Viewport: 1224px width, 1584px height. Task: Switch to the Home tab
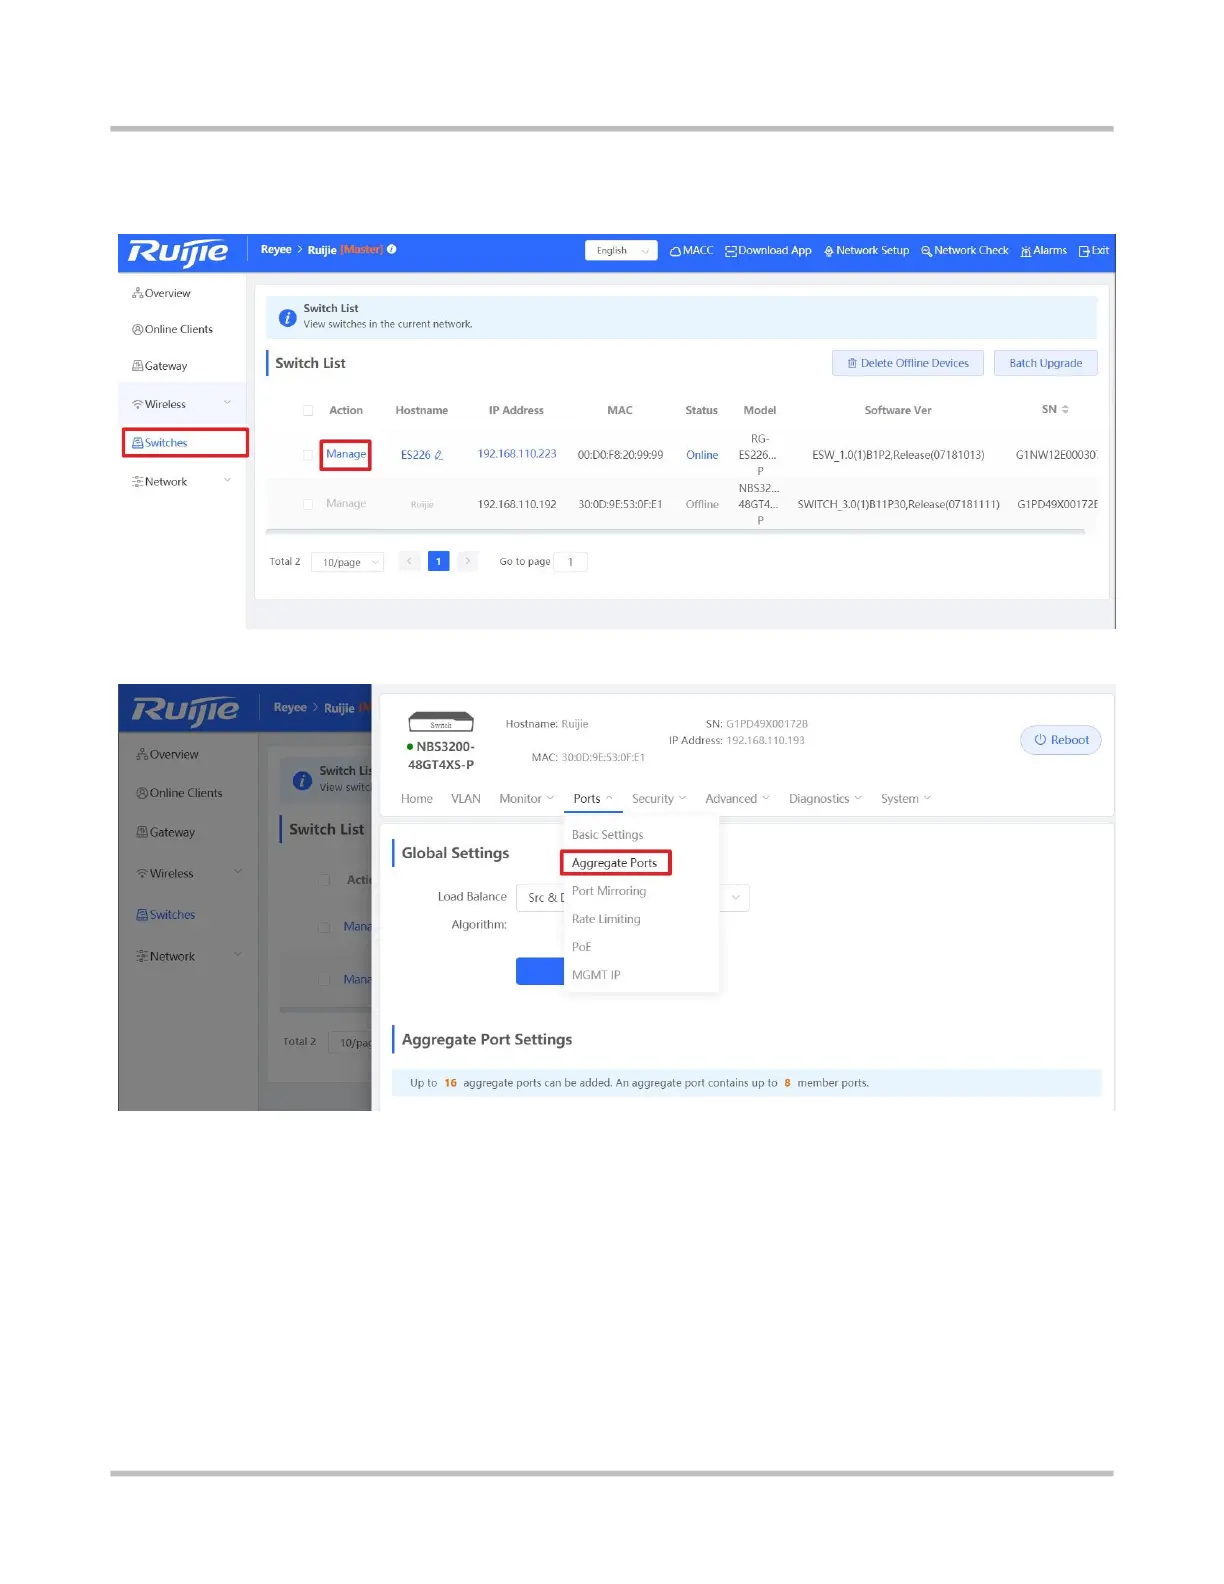[x=417, y=799]
